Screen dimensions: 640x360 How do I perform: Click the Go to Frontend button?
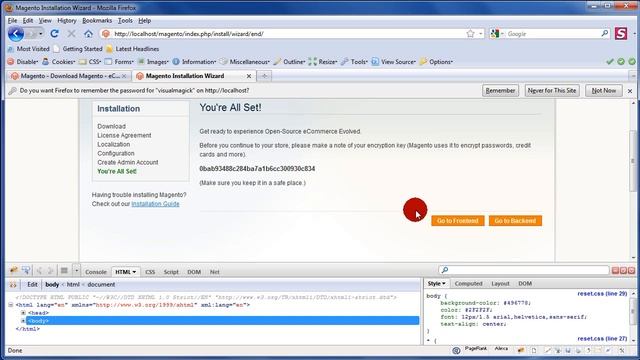pyautogui.click(x=458, y=221)
